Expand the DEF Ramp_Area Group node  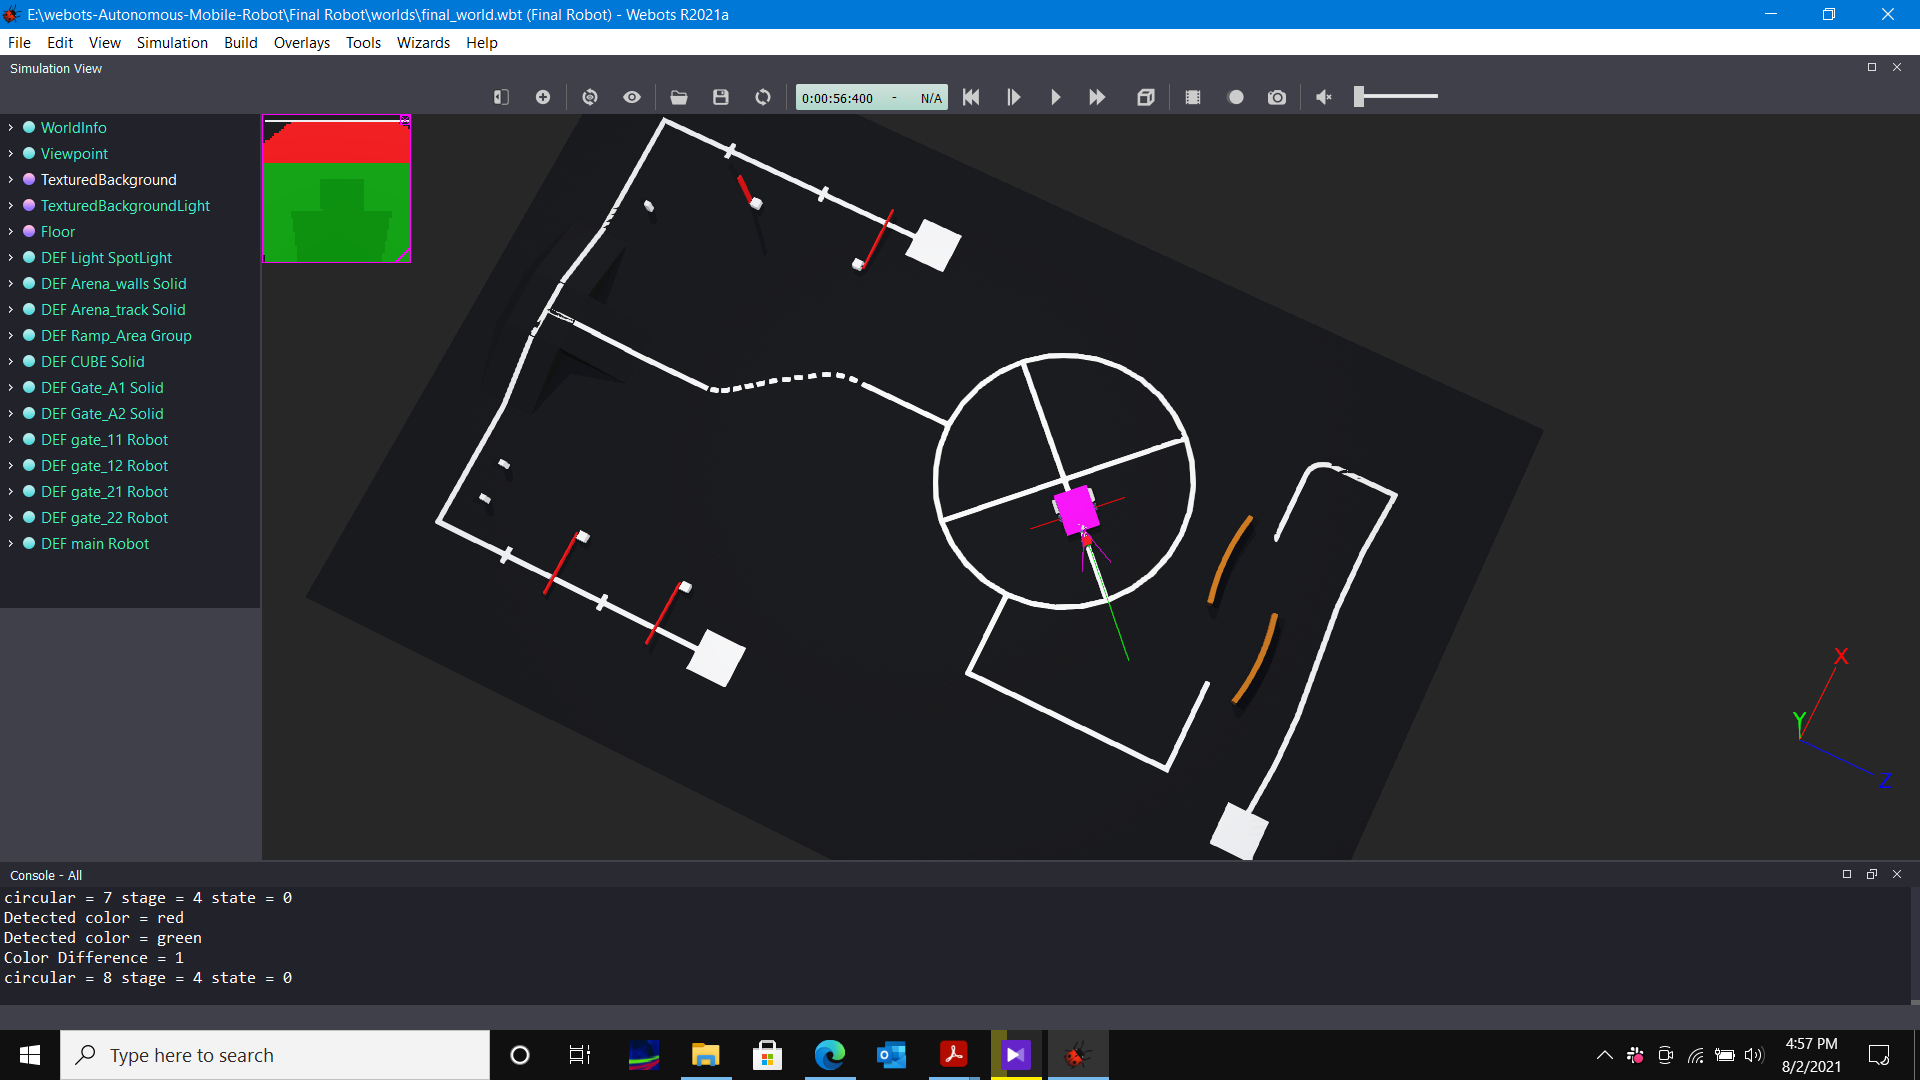point(11,335)
